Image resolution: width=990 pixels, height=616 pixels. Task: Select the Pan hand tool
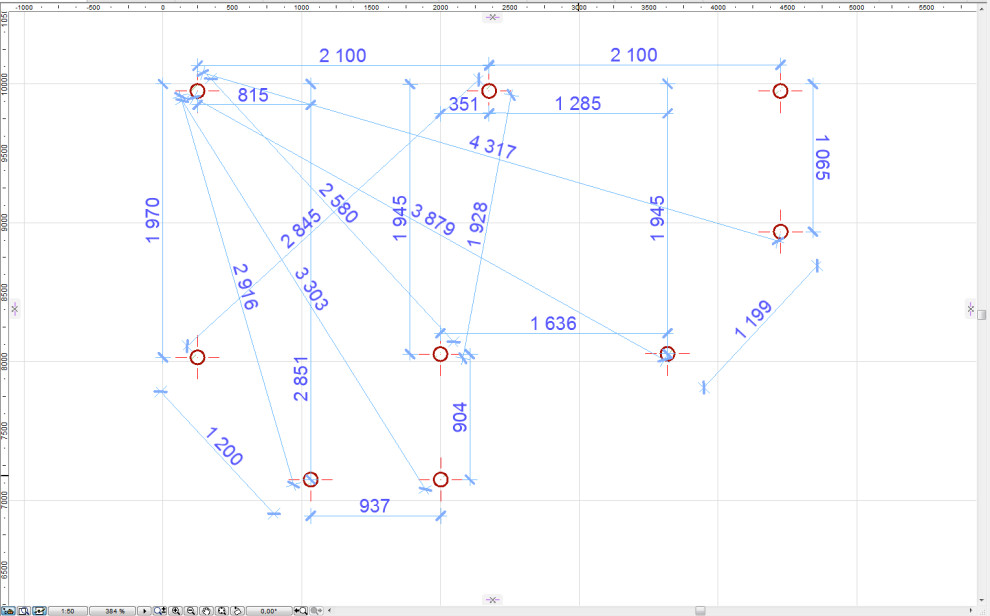(206, 610)
